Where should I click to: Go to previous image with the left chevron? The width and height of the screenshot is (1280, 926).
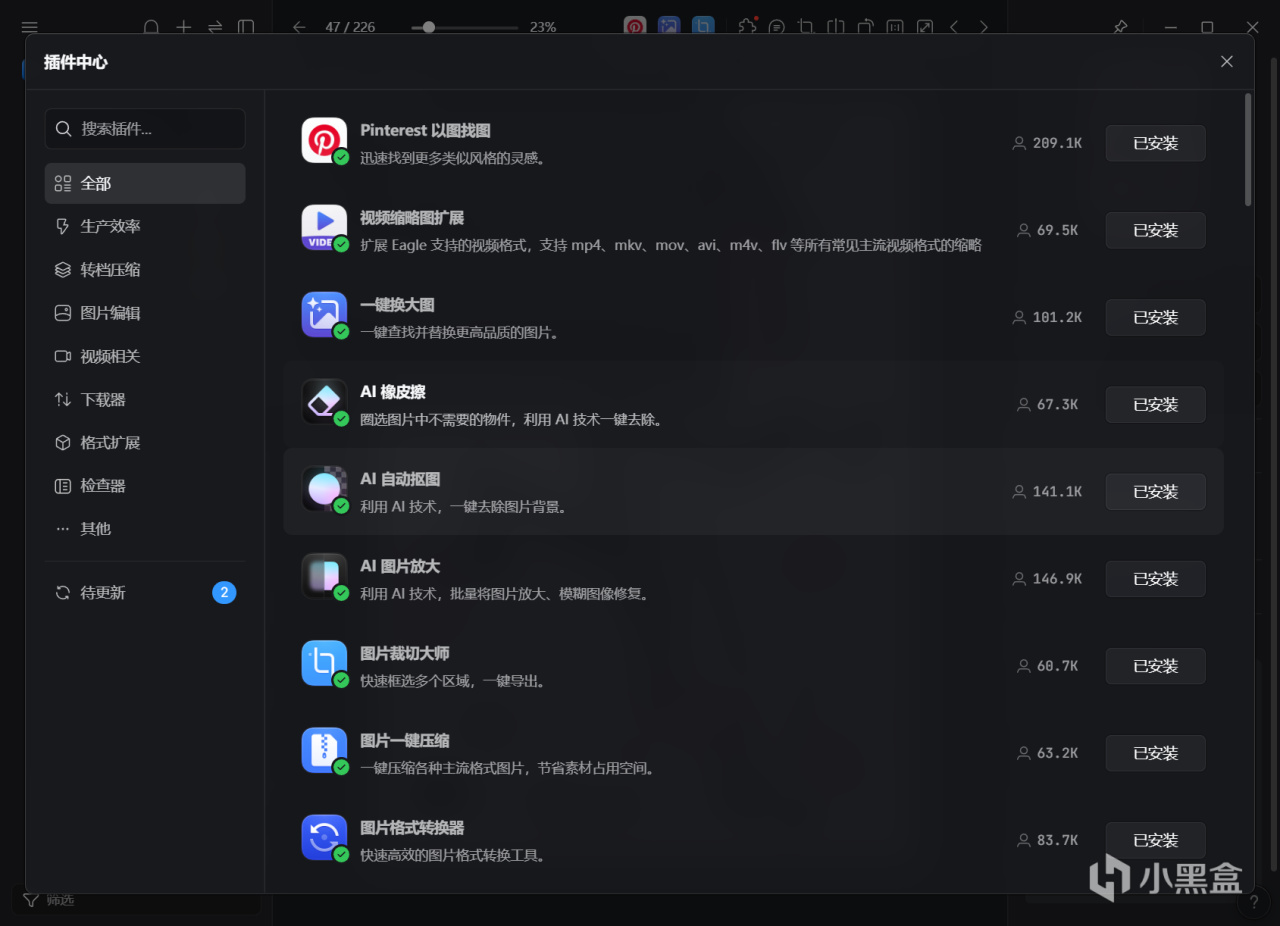coord(954,27)
